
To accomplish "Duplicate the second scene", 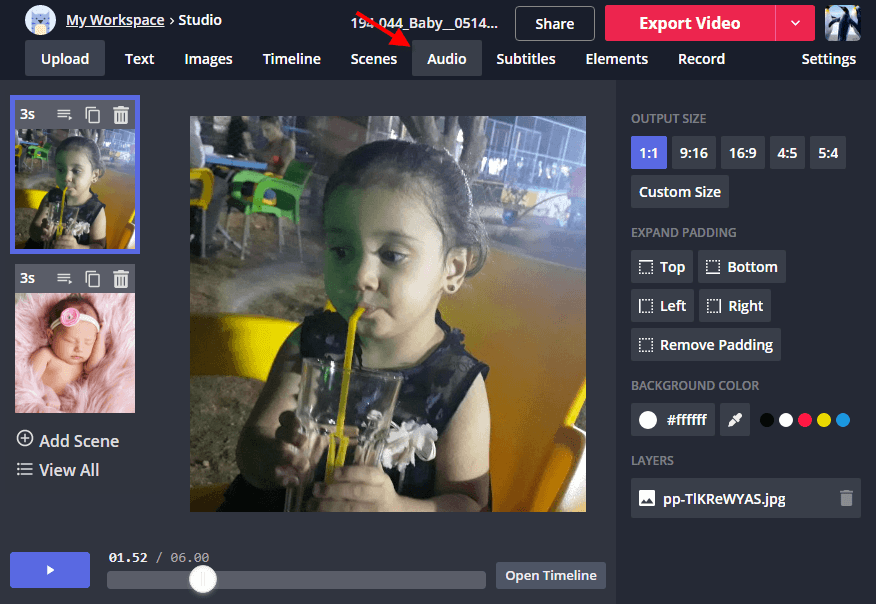I will pos(93,279).
